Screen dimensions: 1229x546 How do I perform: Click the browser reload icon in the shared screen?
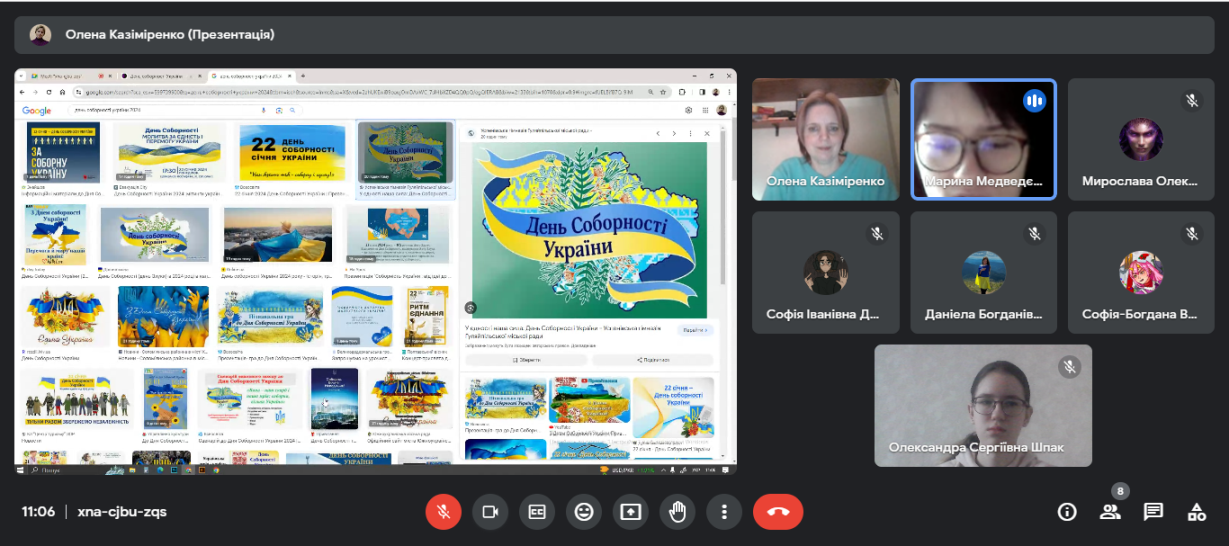coord(49,92)
